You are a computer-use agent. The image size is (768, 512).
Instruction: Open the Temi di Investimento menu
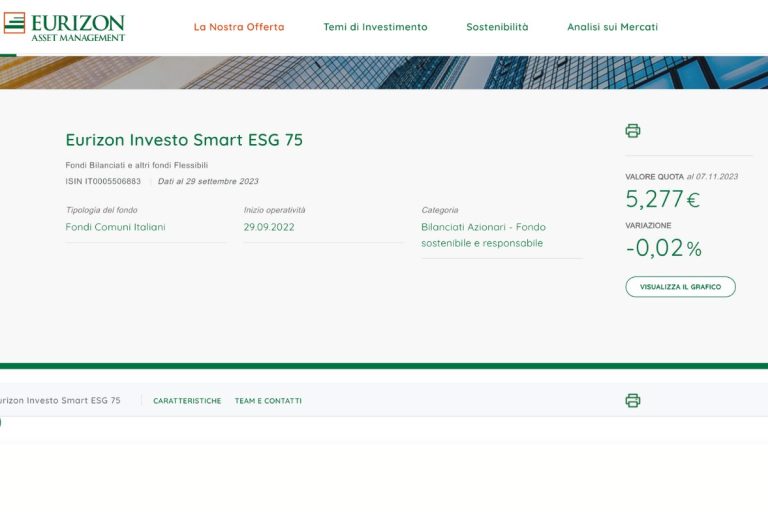point(375,27)
